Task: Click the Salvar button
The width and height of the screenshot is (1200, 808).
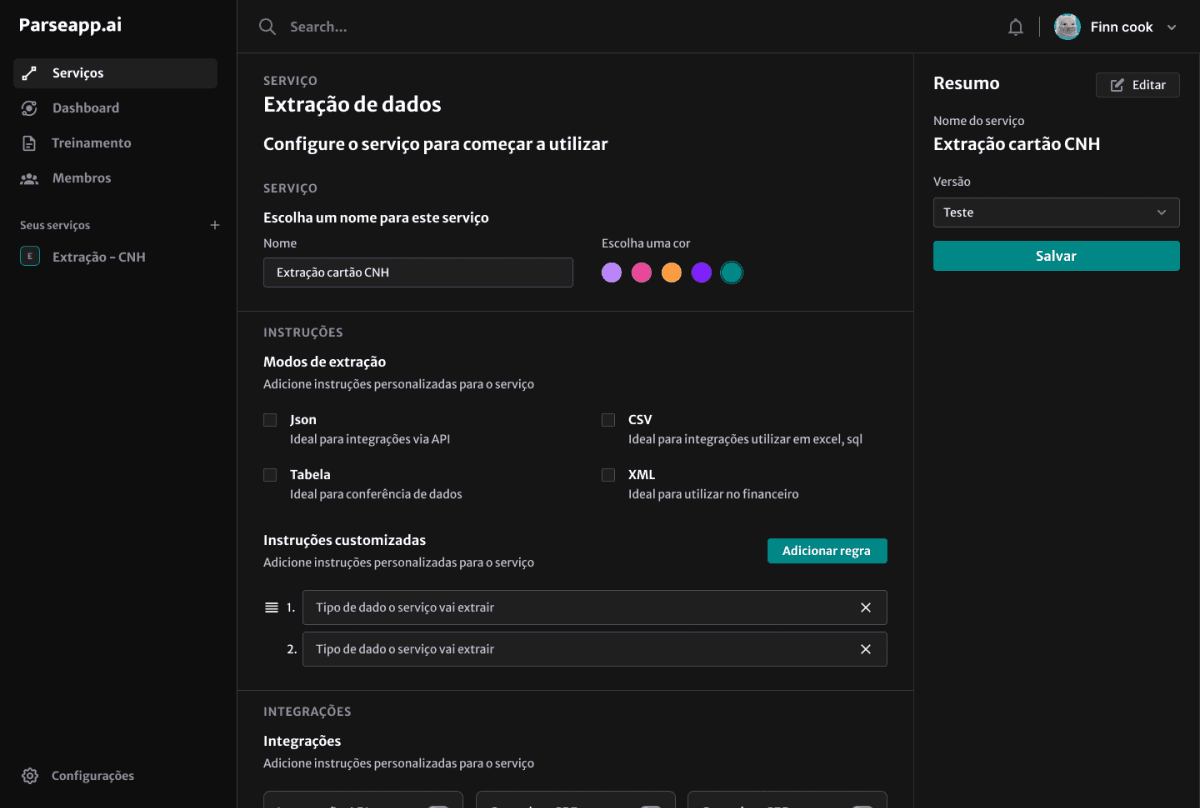Action: pyautogui.click(x=1056, y=256)
